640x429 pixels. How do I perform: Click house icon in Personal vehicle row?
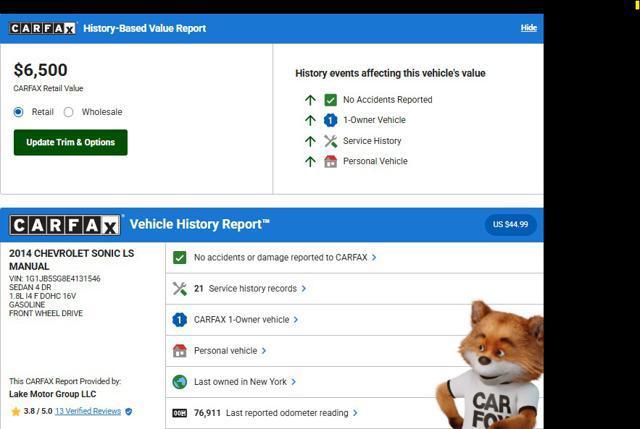(x=180, y=351)
